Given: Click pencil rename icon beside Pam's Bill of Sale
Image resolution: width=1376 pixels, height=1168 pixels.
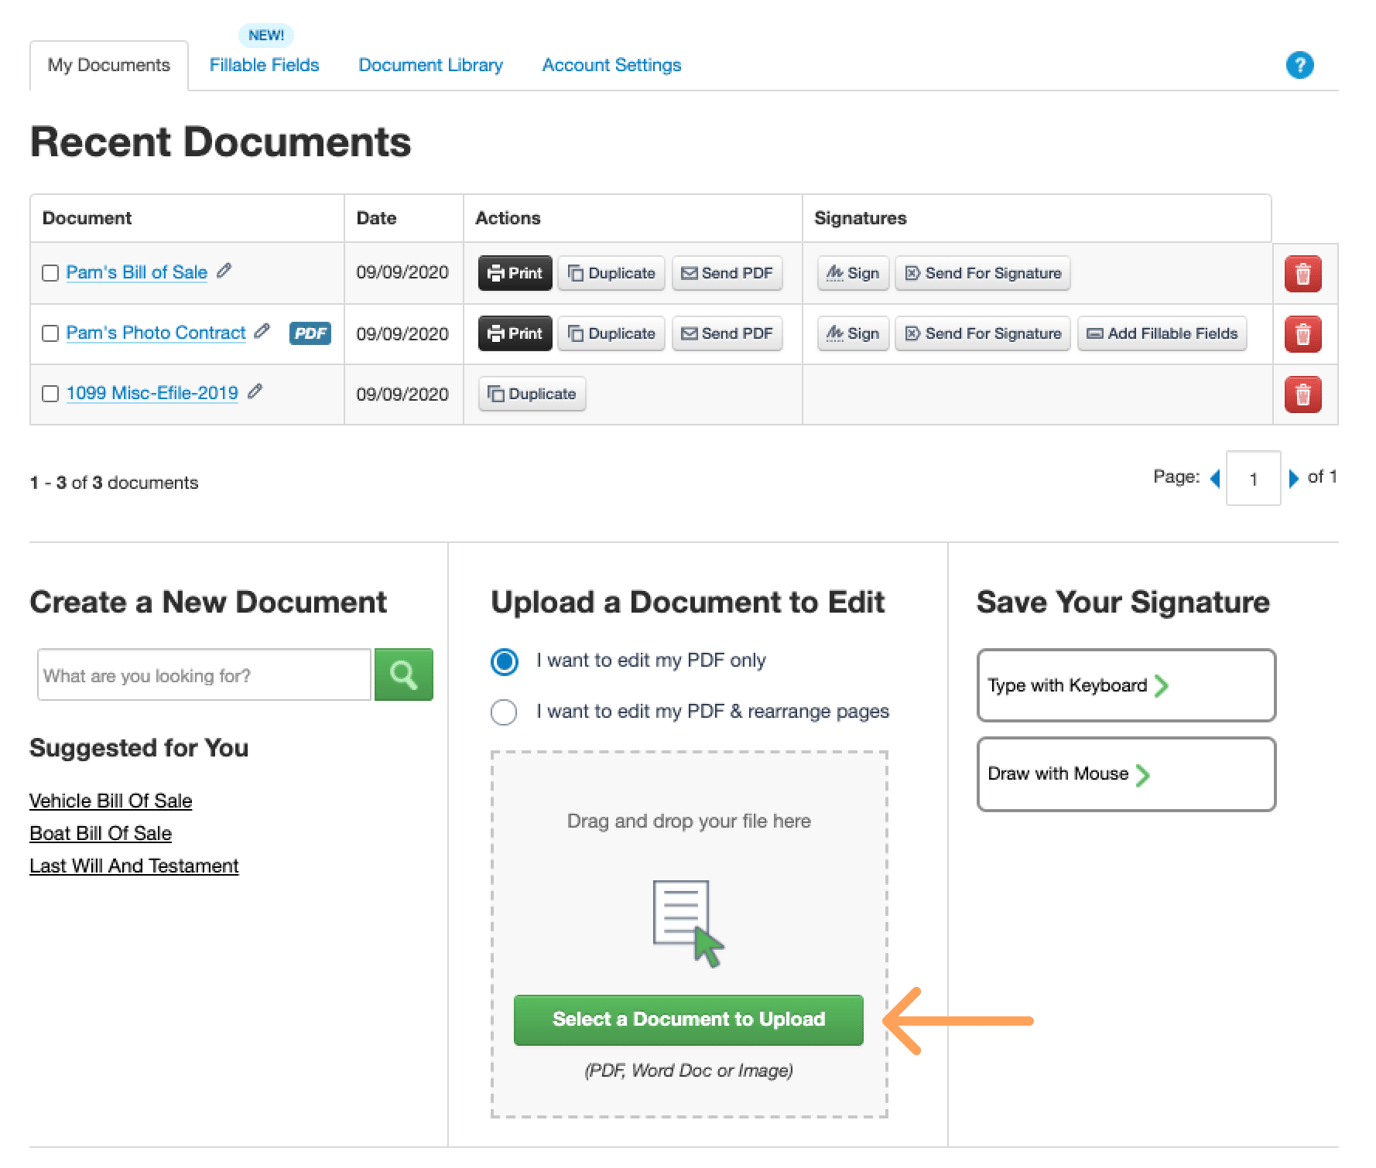Looking at the screenshot, I should (224, 271).
